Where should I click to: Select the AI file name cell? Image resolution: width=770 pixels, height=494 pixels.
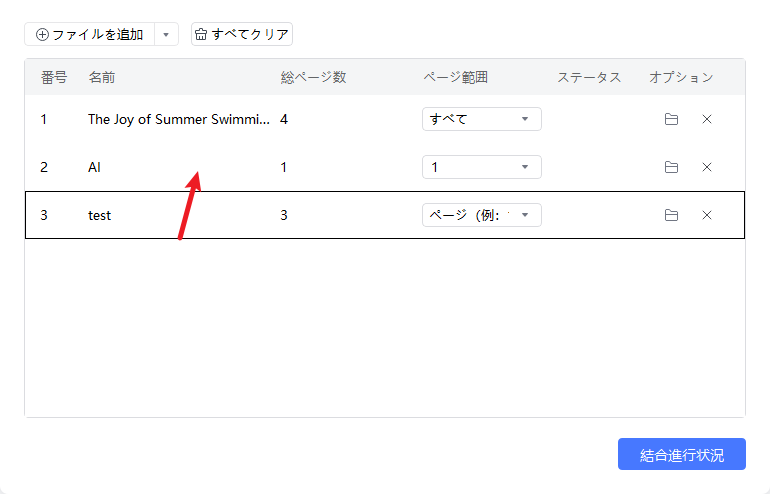coord(94,167)
